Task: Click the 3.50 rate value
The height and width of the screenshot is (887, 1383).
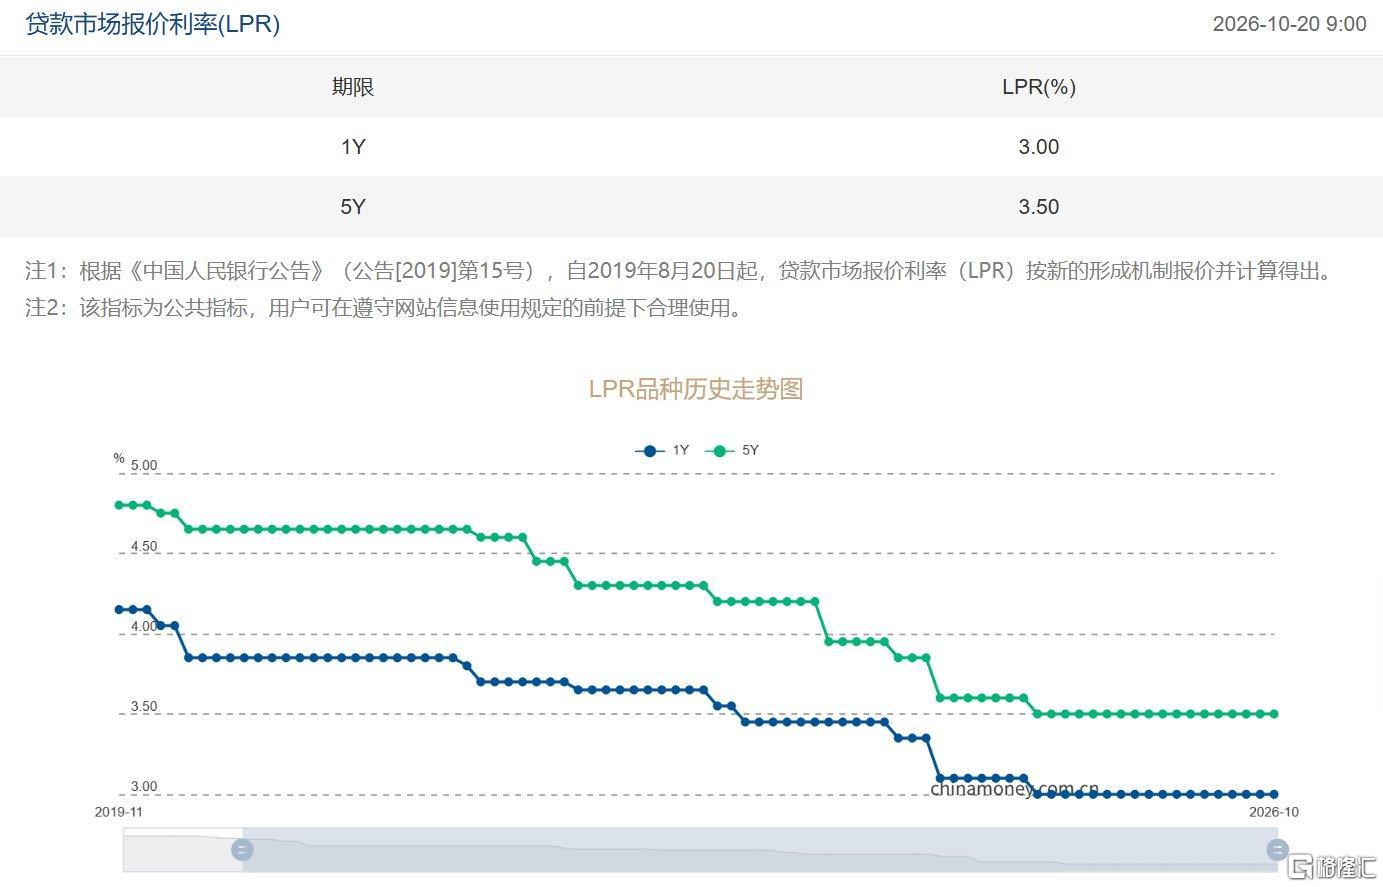Action: pos(1039,207)
